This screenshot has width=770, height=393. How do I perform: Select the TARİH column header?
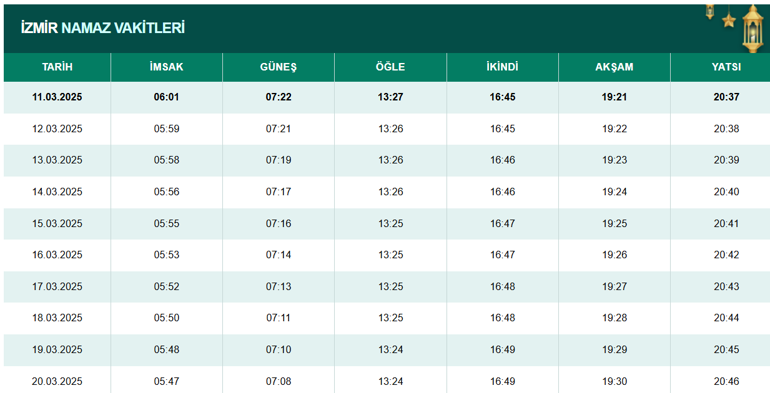(x=57, y=67)
